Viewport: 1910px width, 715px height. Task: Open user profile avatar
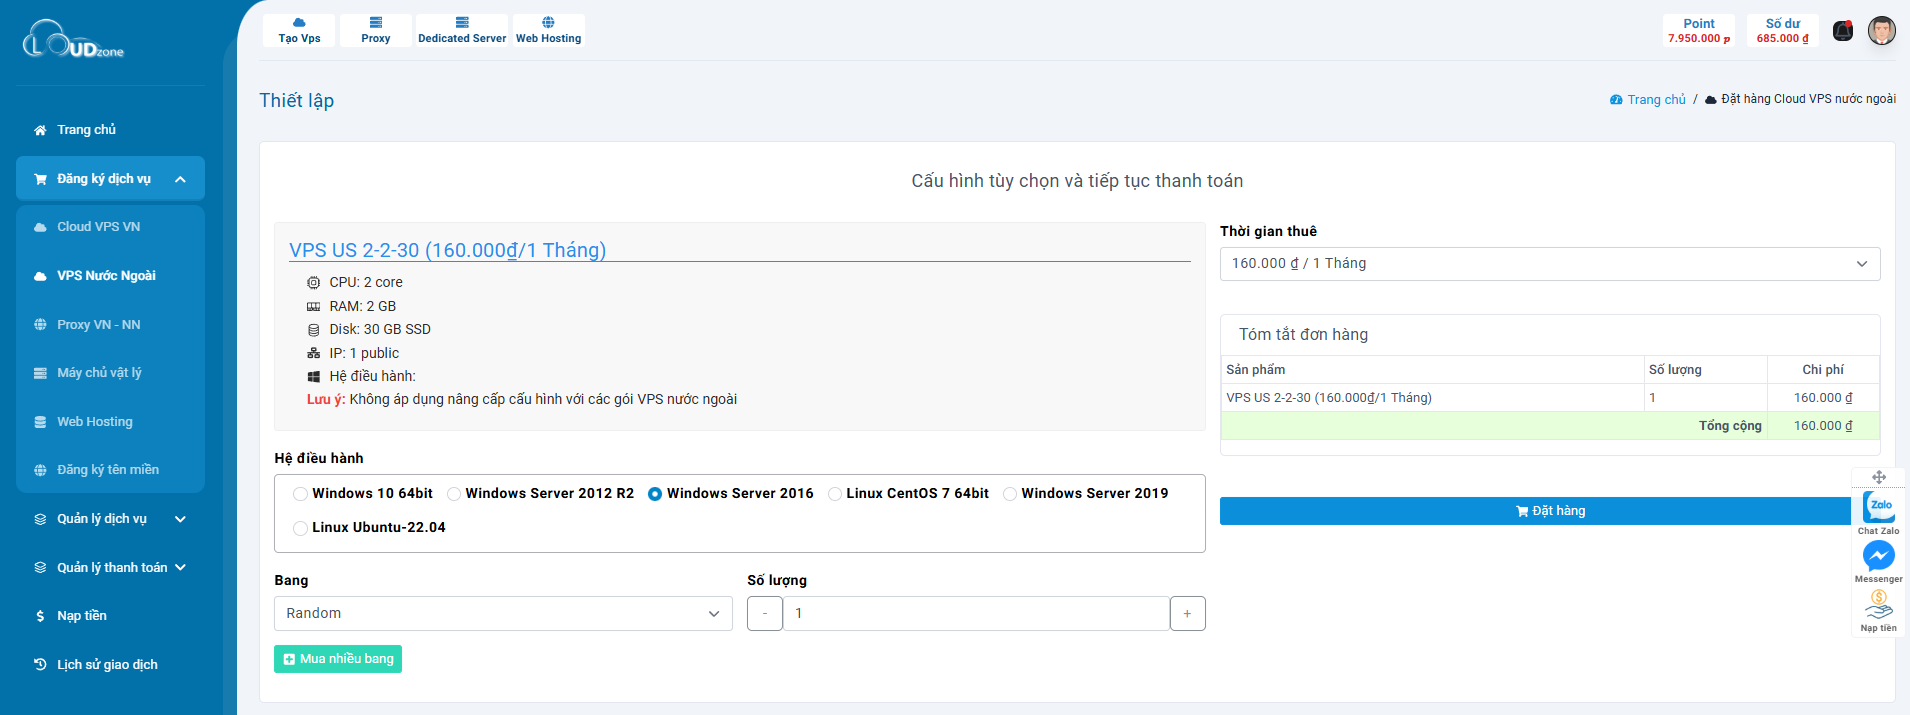coord(1881,31)
